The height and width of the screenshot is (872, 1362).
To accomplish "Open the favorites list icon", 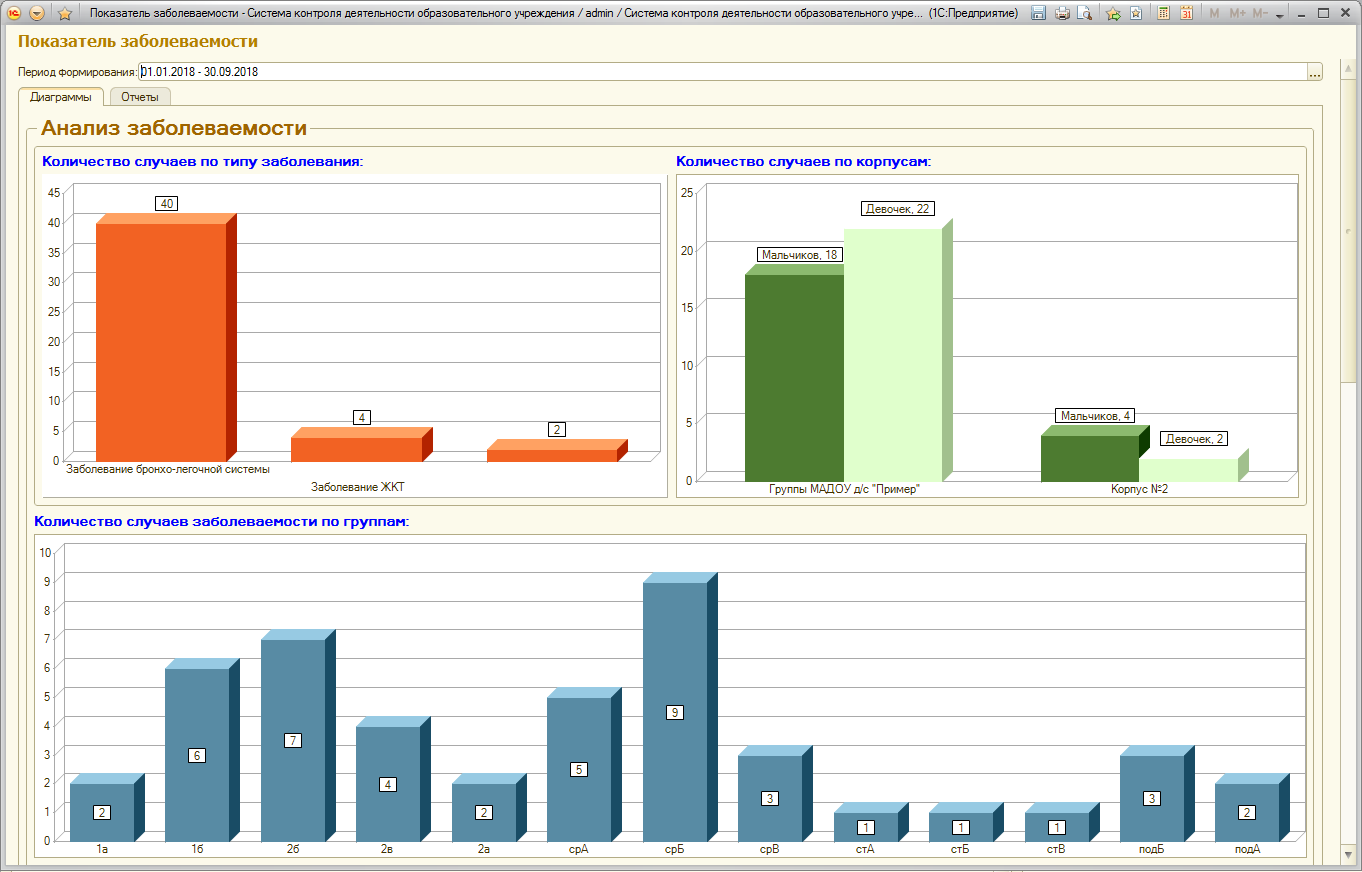I will pos(1136,13).
